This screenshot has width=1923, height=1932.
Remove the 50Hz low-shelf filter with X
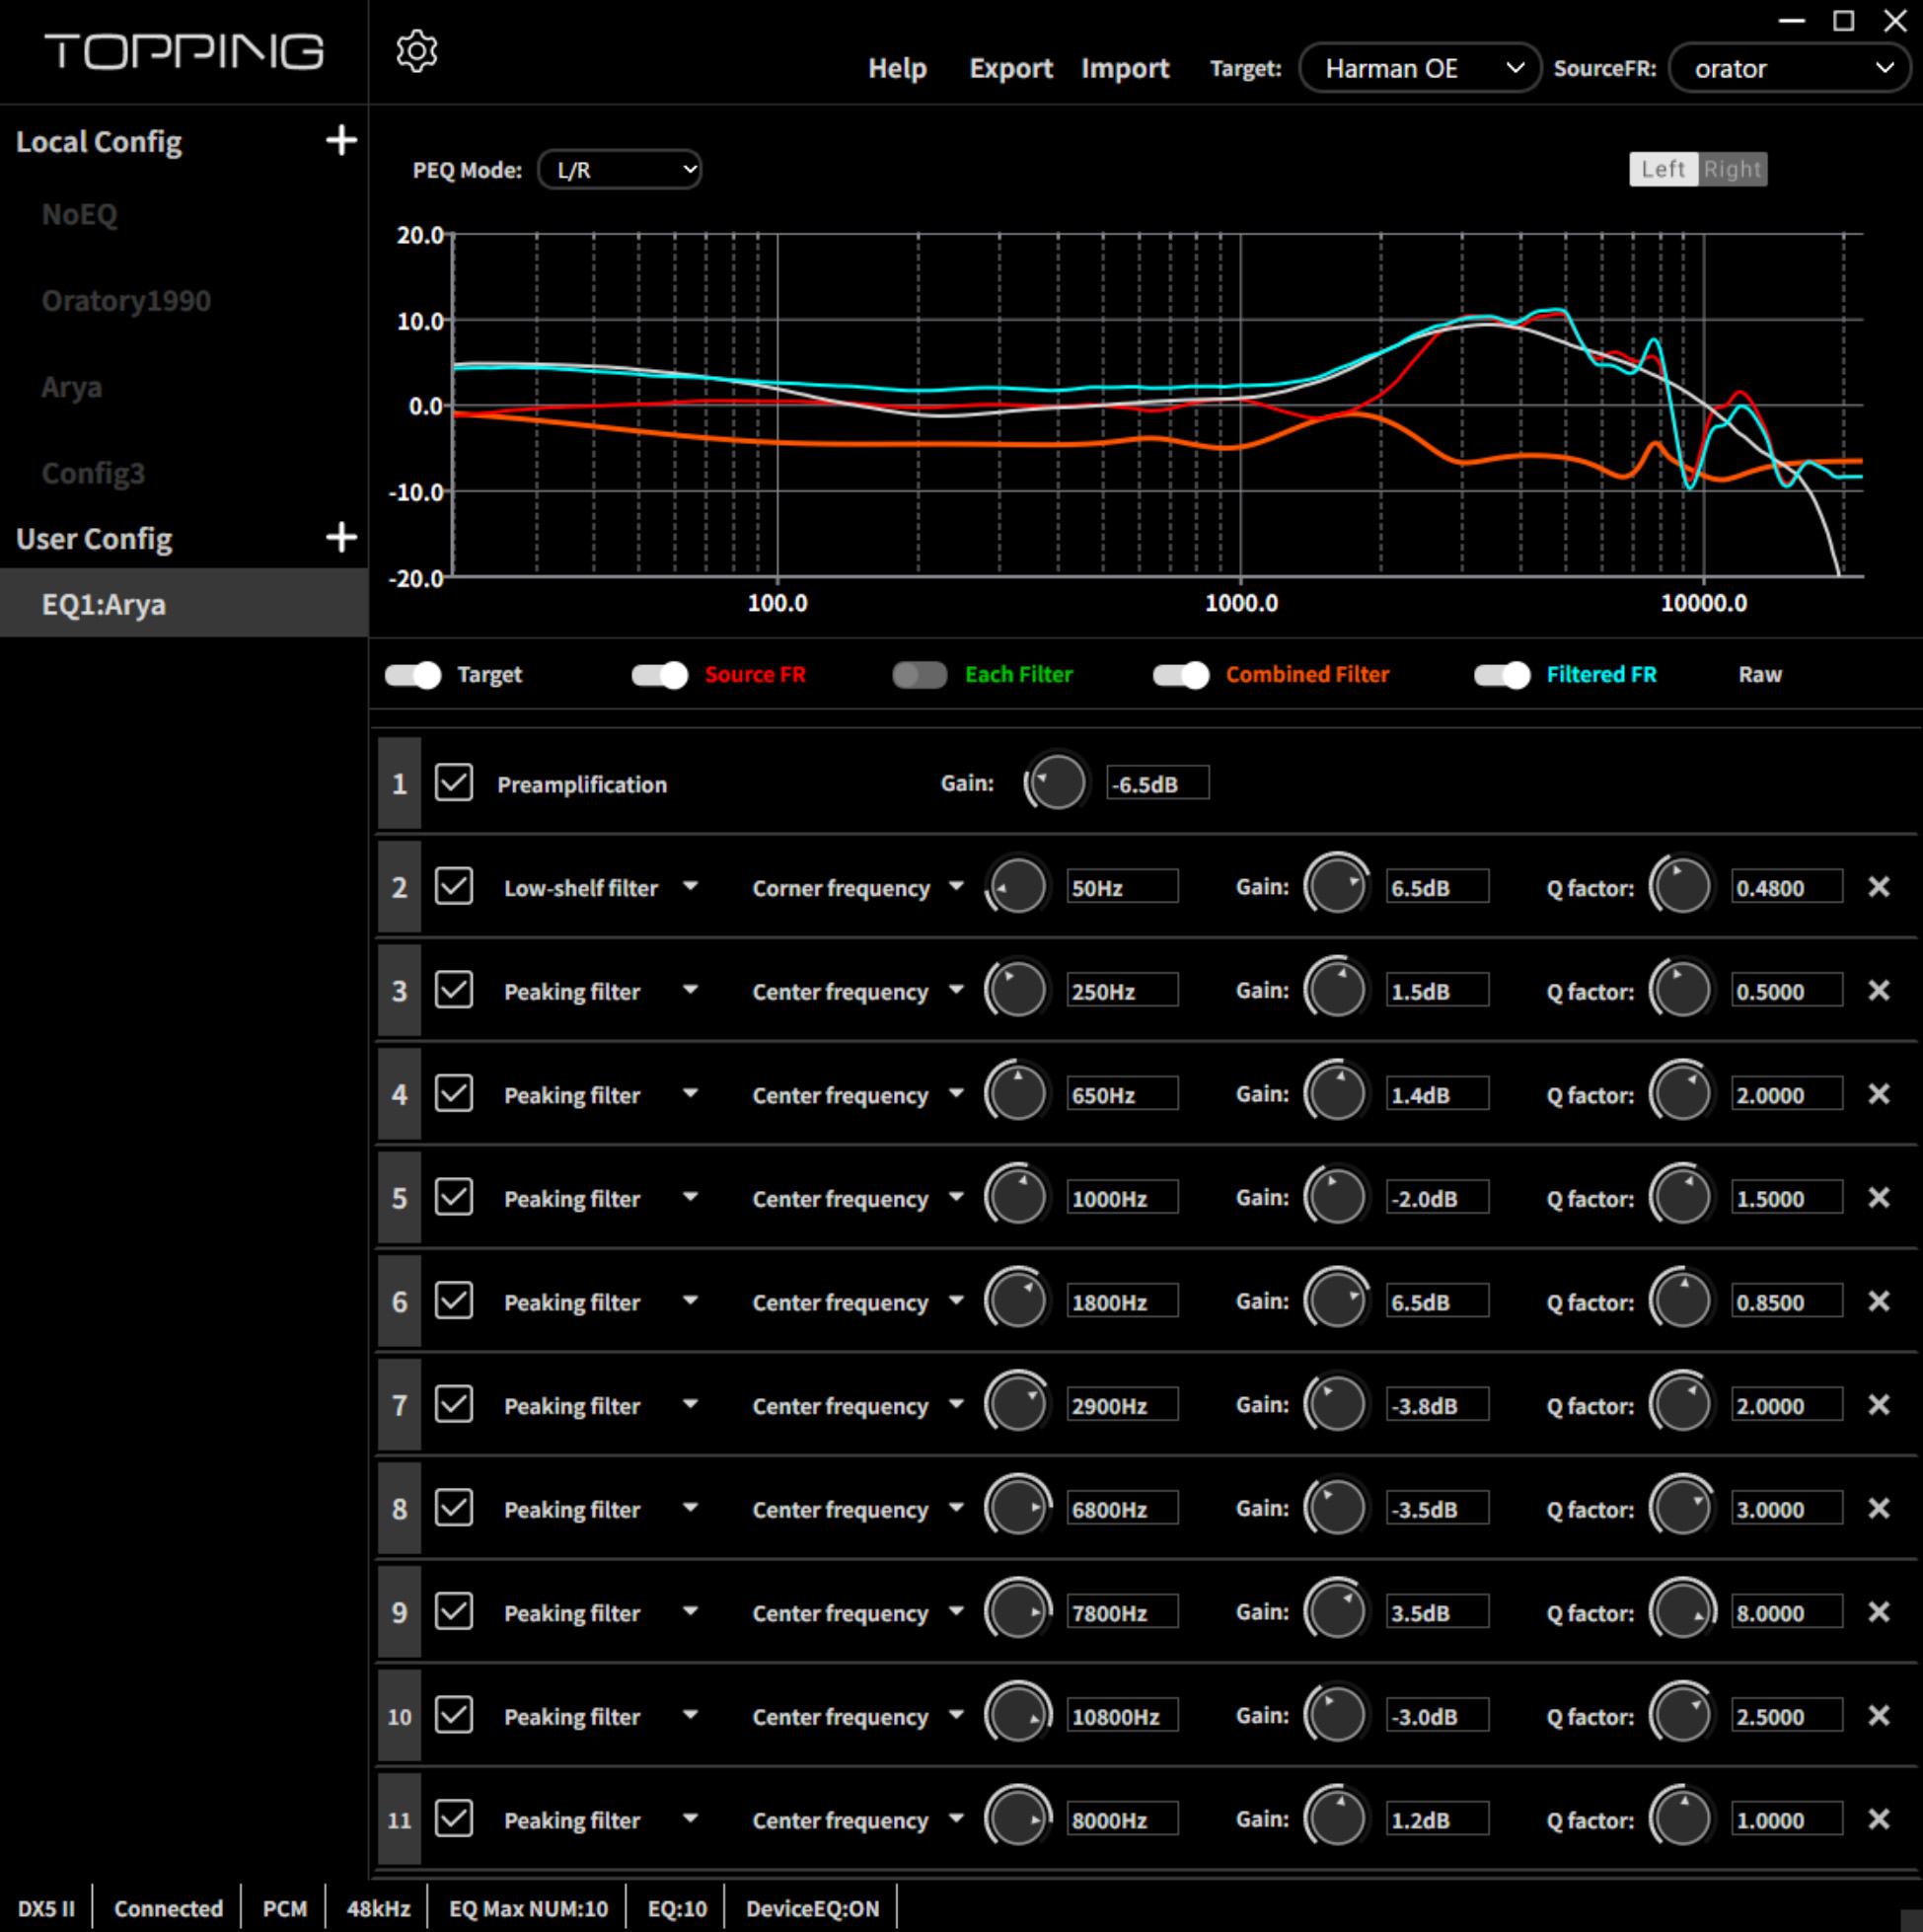click(x=1878, y=887)
